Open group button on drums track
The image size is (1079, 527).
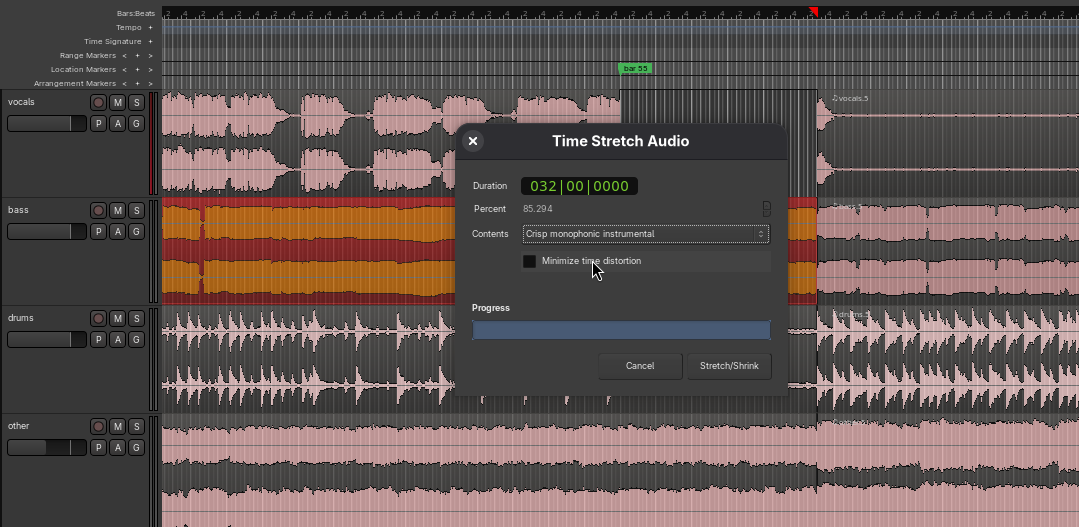click(136, 340)
